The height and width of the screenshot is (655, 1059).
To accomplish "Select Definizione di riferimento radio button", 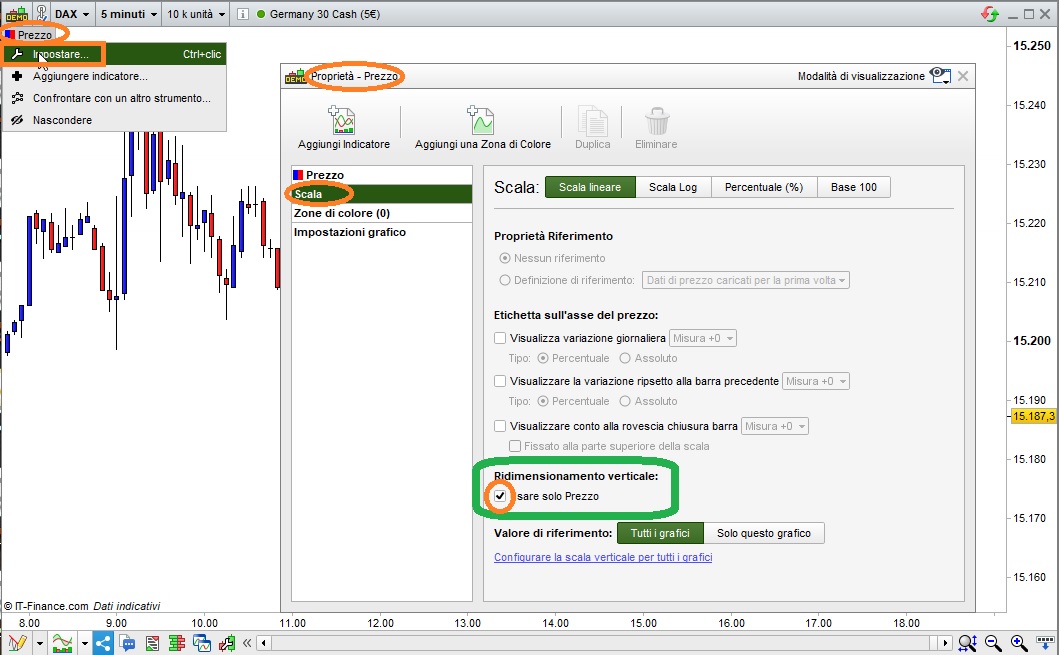I will click(x=505, y=280).
